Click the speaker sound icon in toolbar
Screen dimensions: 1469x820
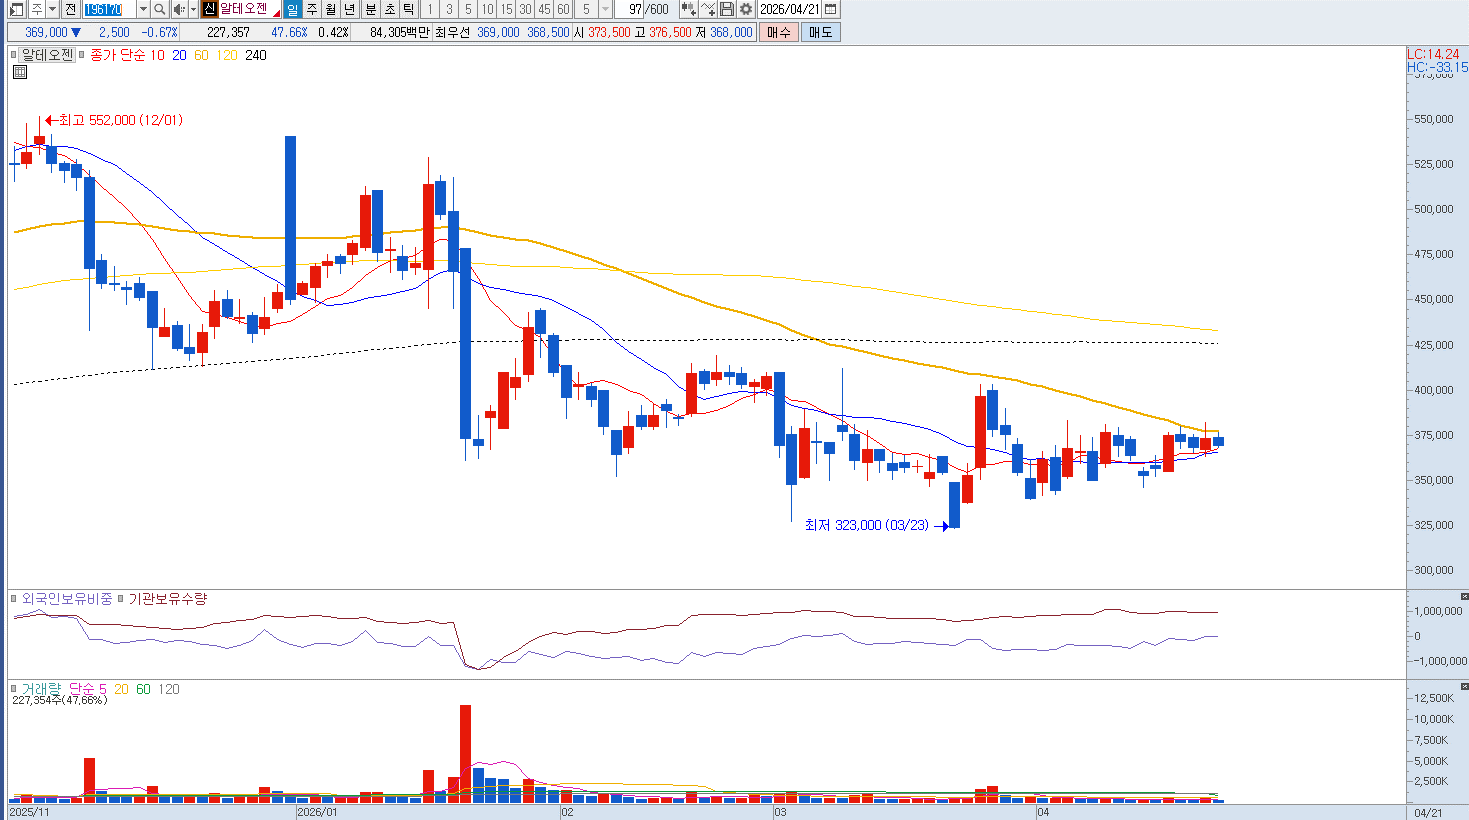(179, 9)
